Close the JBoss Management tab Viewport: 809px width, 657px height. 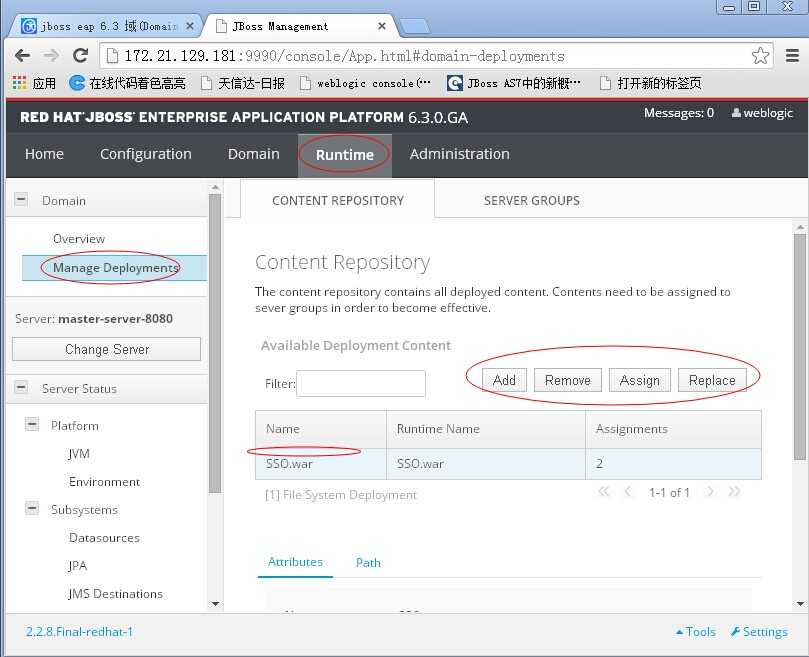click(x=382, y=26)
